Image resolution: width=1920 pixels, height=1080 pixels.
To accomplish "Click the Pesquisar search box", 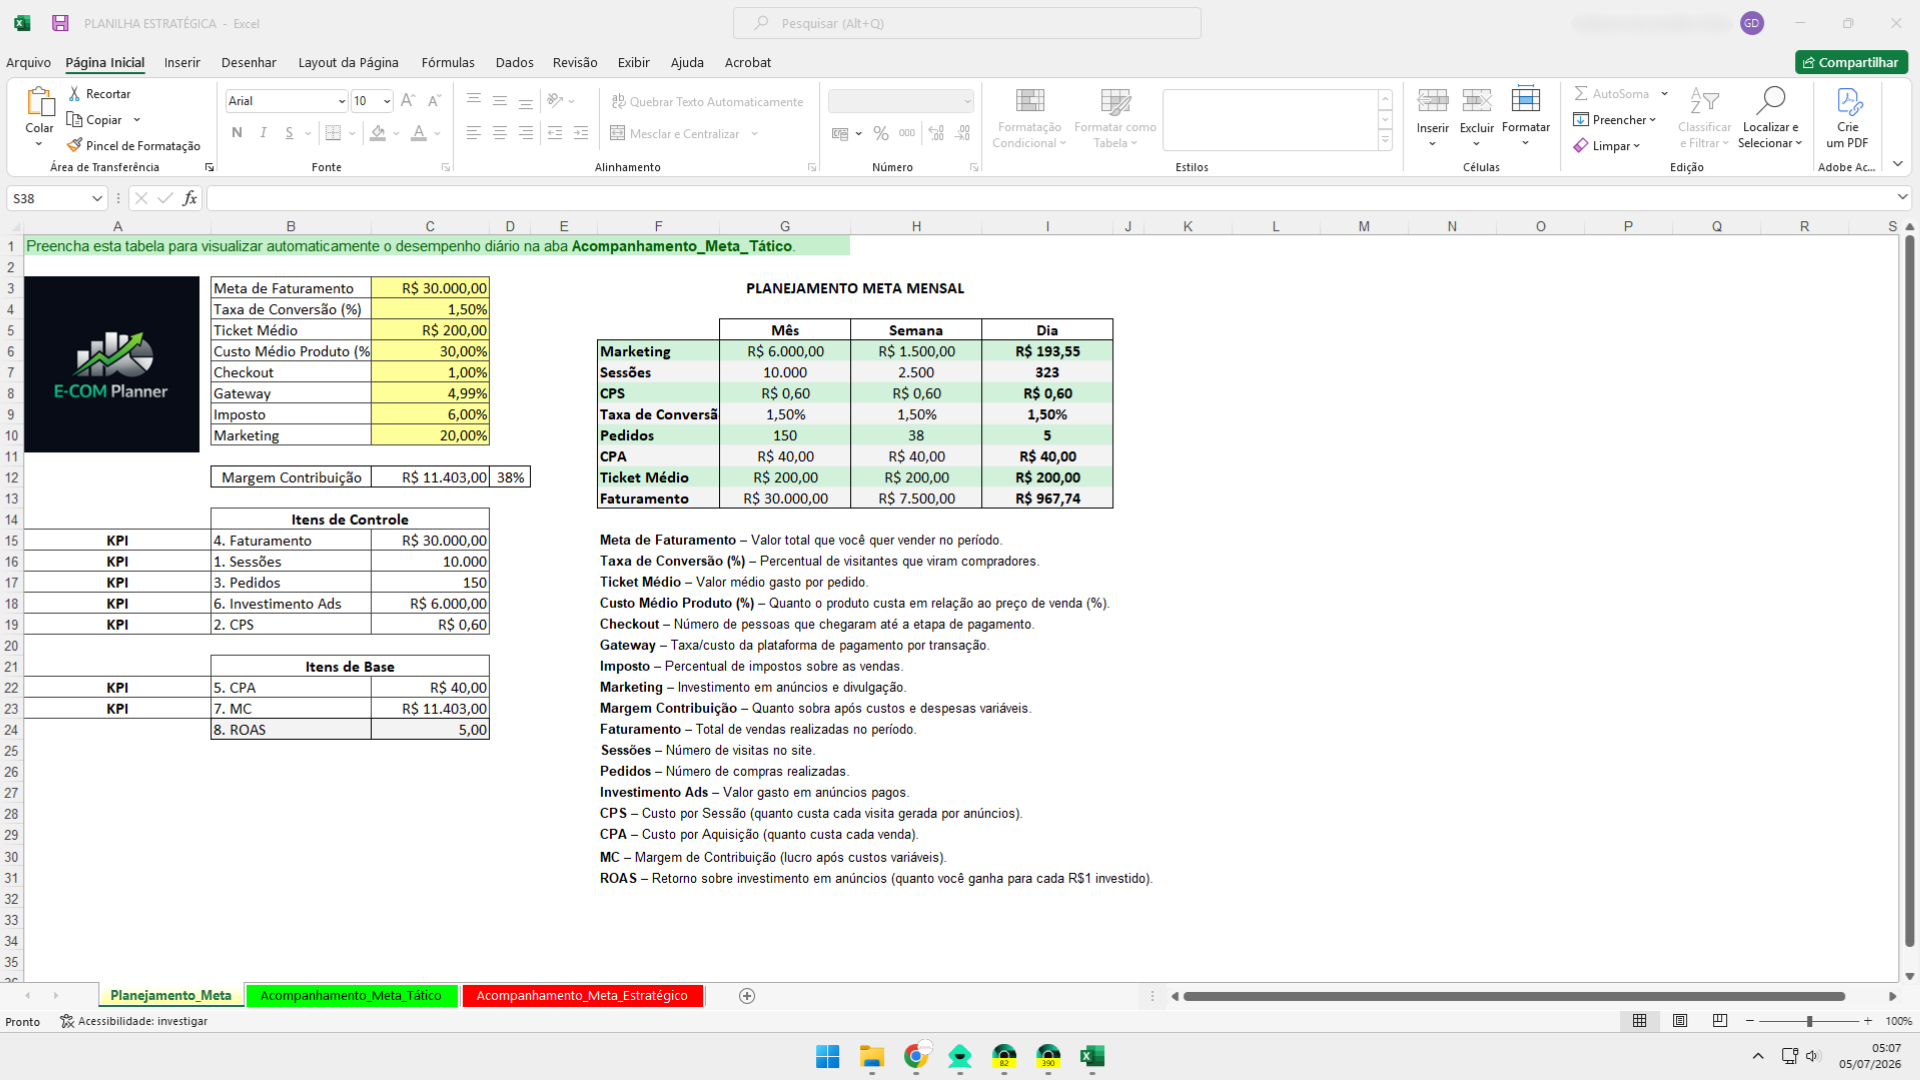I will [x=967, y=23].
